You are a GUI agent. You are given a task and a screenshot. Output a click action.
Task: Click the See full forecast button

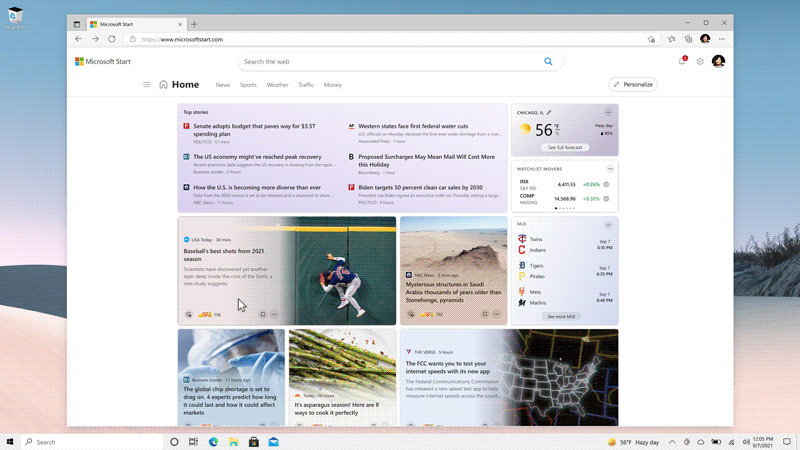click(564, 147)
